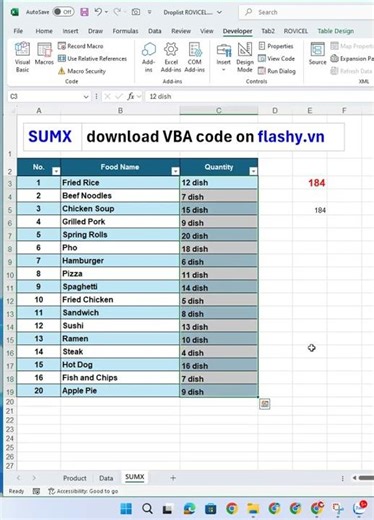Add a new sheet with plus button
The height and width of the screenshot is (520, 374).
pyautogui.click(x=173, y=478)
